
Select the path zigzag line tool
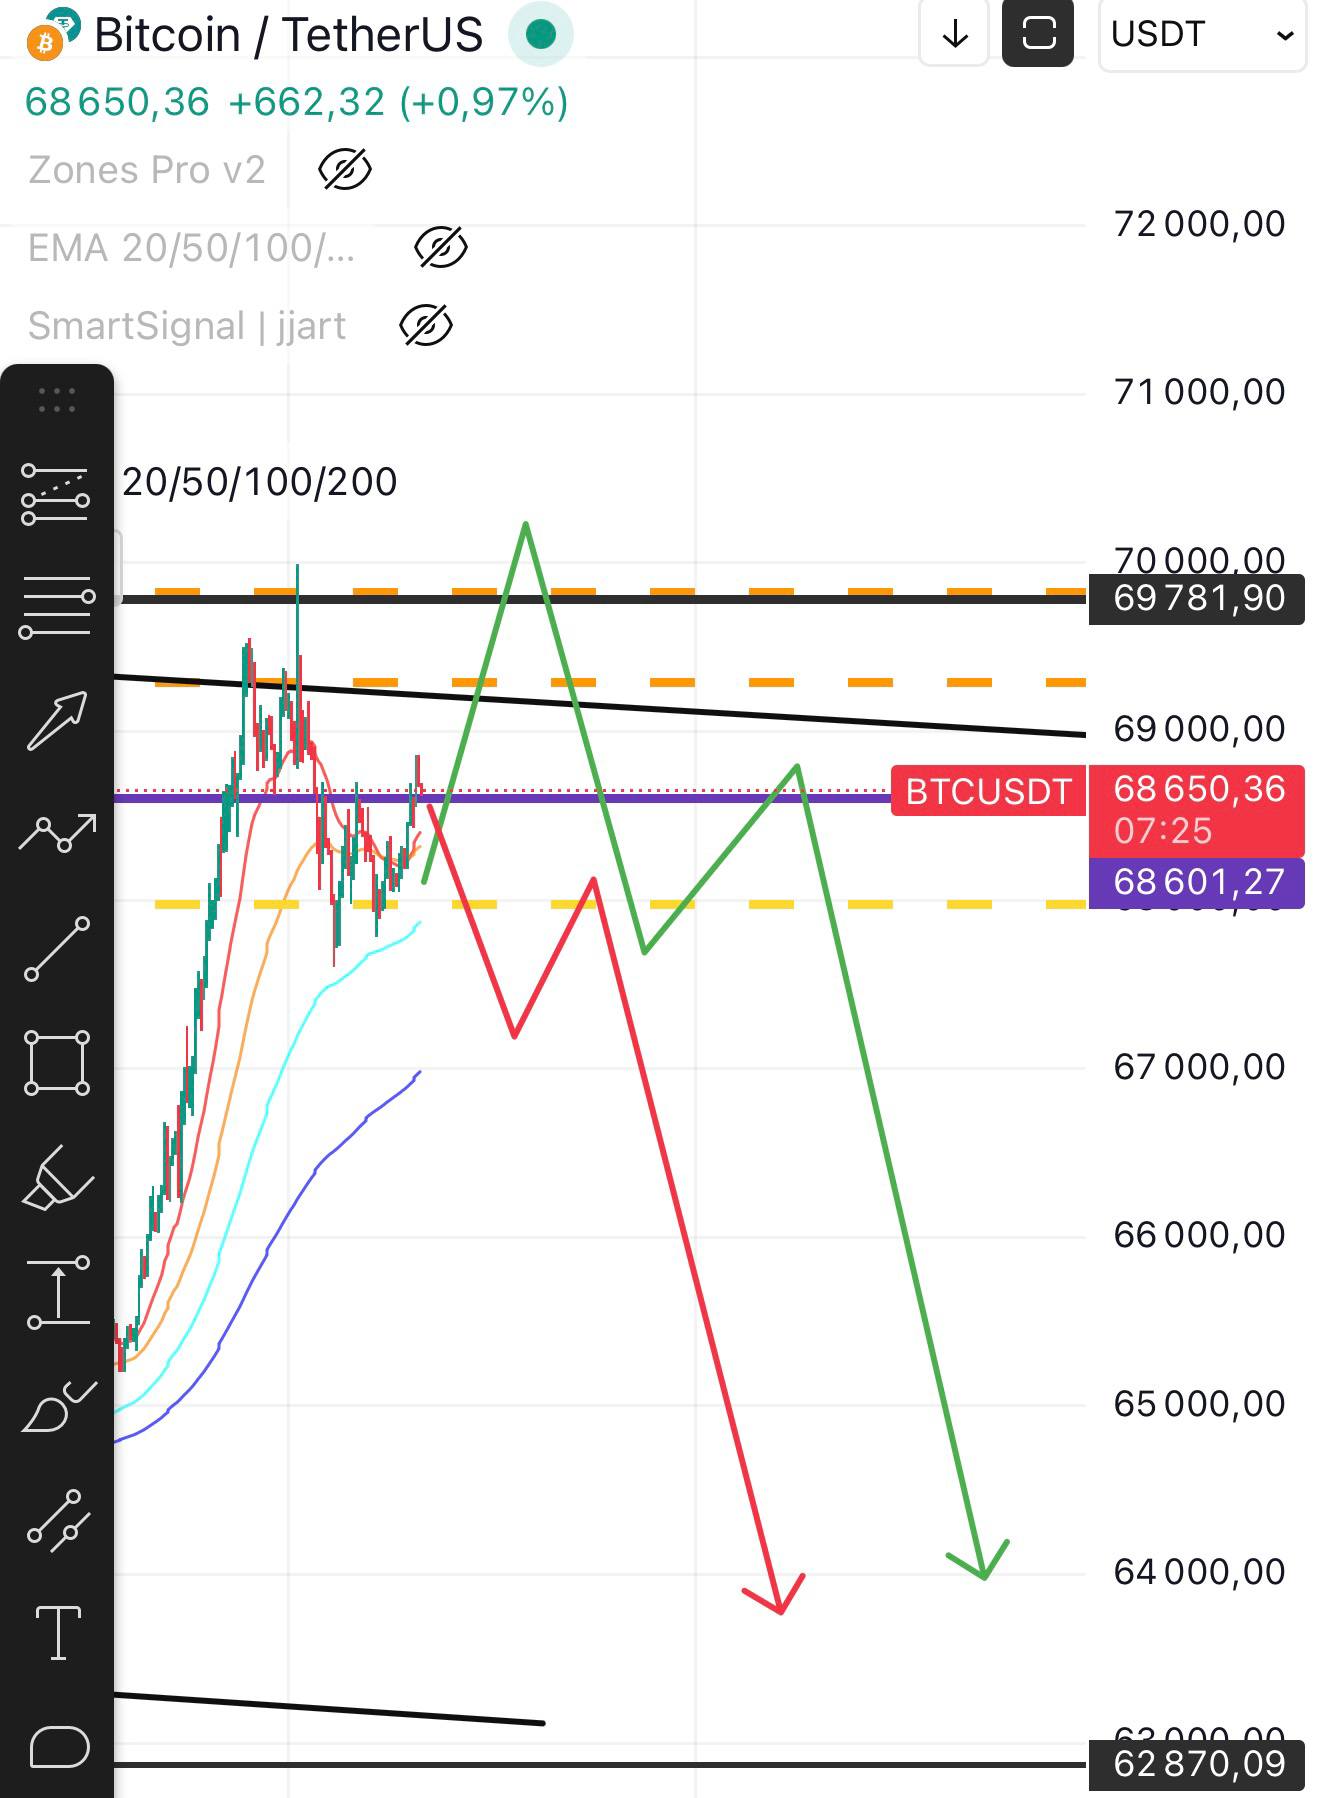pos(57,833)
